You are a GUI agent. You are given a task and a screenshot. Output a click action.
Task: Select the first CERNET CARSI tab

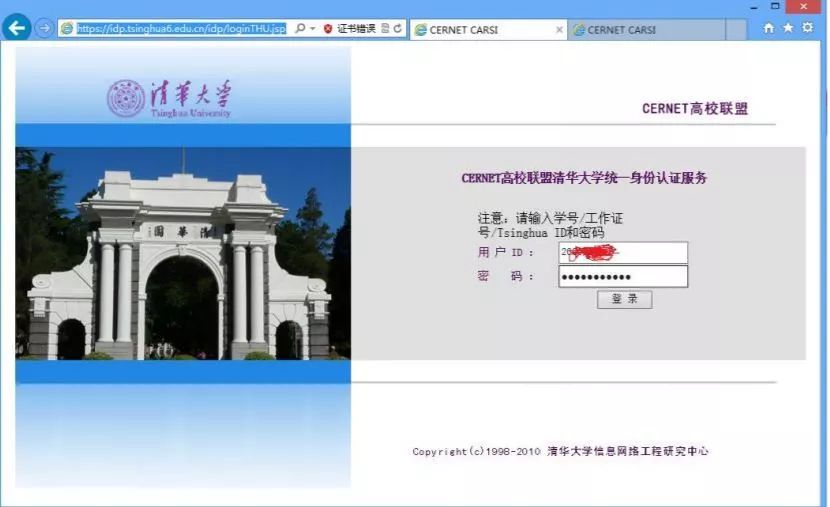pyautogui.click(x=487, y=30)
